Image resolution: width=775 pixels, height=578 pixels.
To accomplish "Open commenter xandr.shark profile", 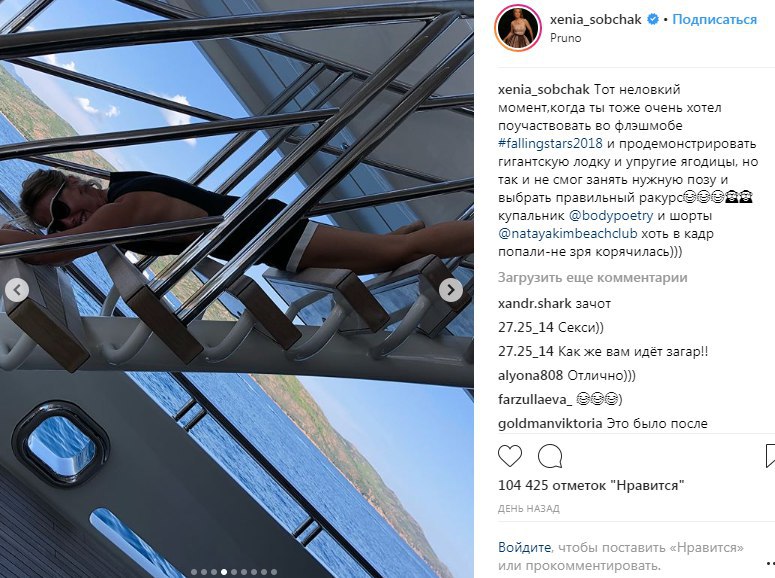I will click(x=534, y=303).
